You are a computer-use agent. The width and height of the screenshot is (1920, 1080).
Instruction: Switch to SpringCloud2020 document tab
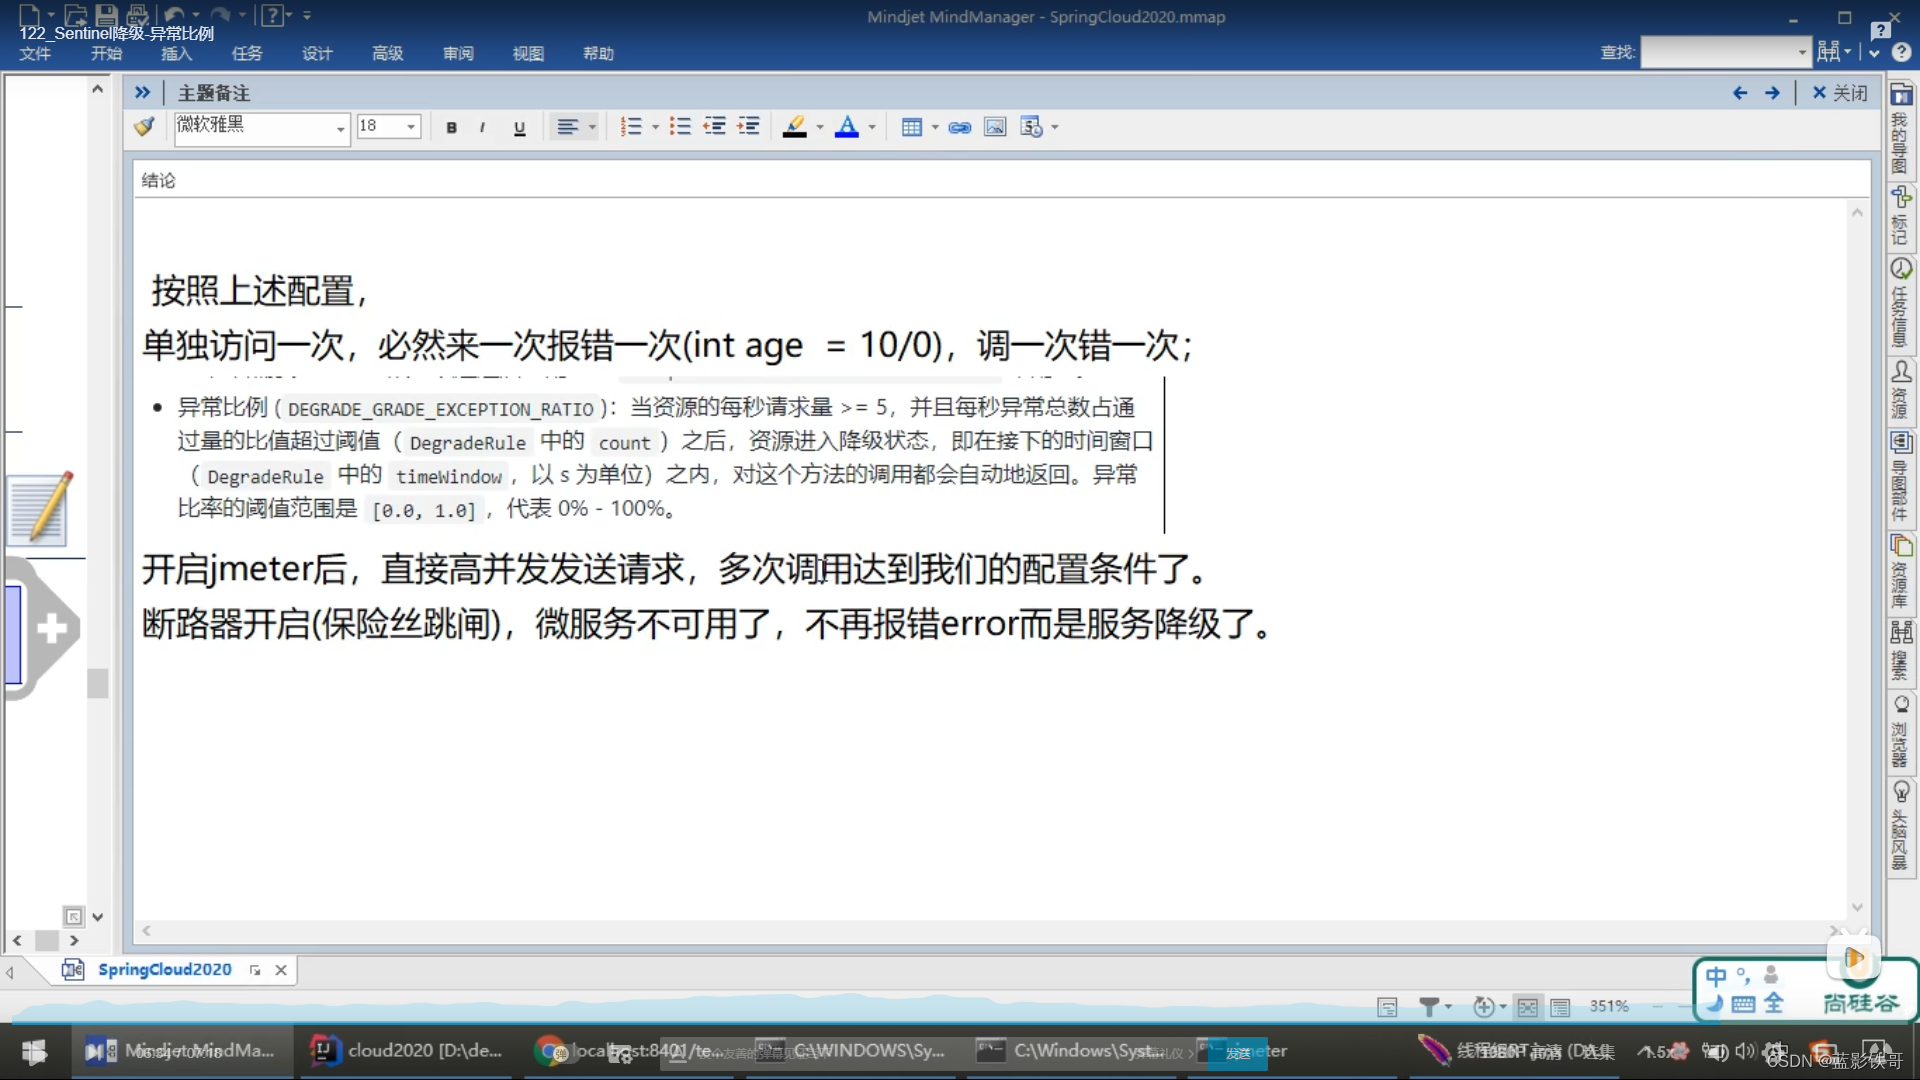tap(164, 969)
